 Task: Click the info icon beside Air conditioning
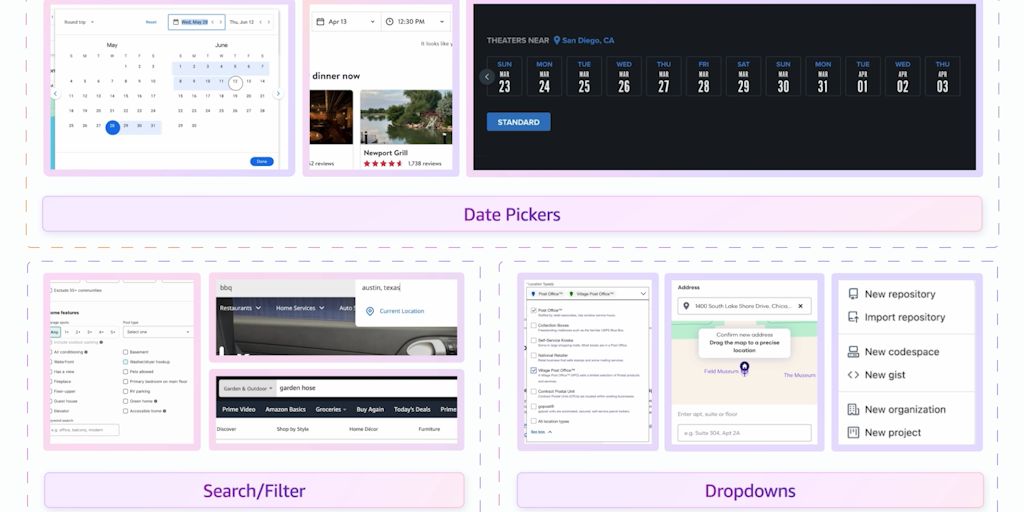(x=86, y=352)
